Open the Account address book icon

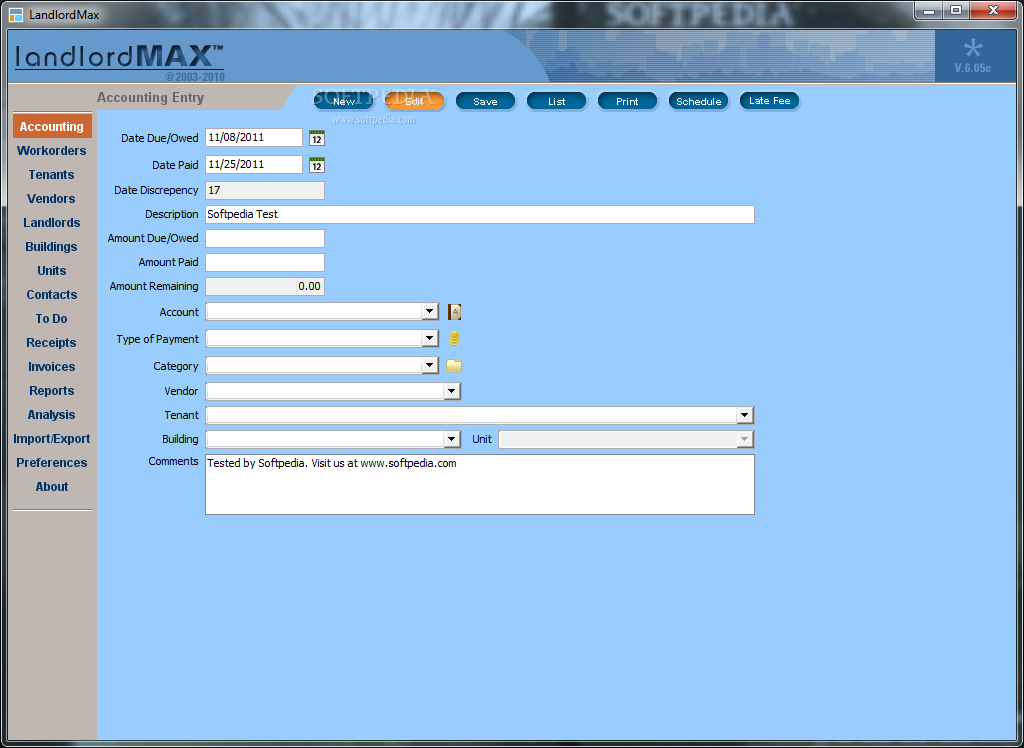point(455,312)
